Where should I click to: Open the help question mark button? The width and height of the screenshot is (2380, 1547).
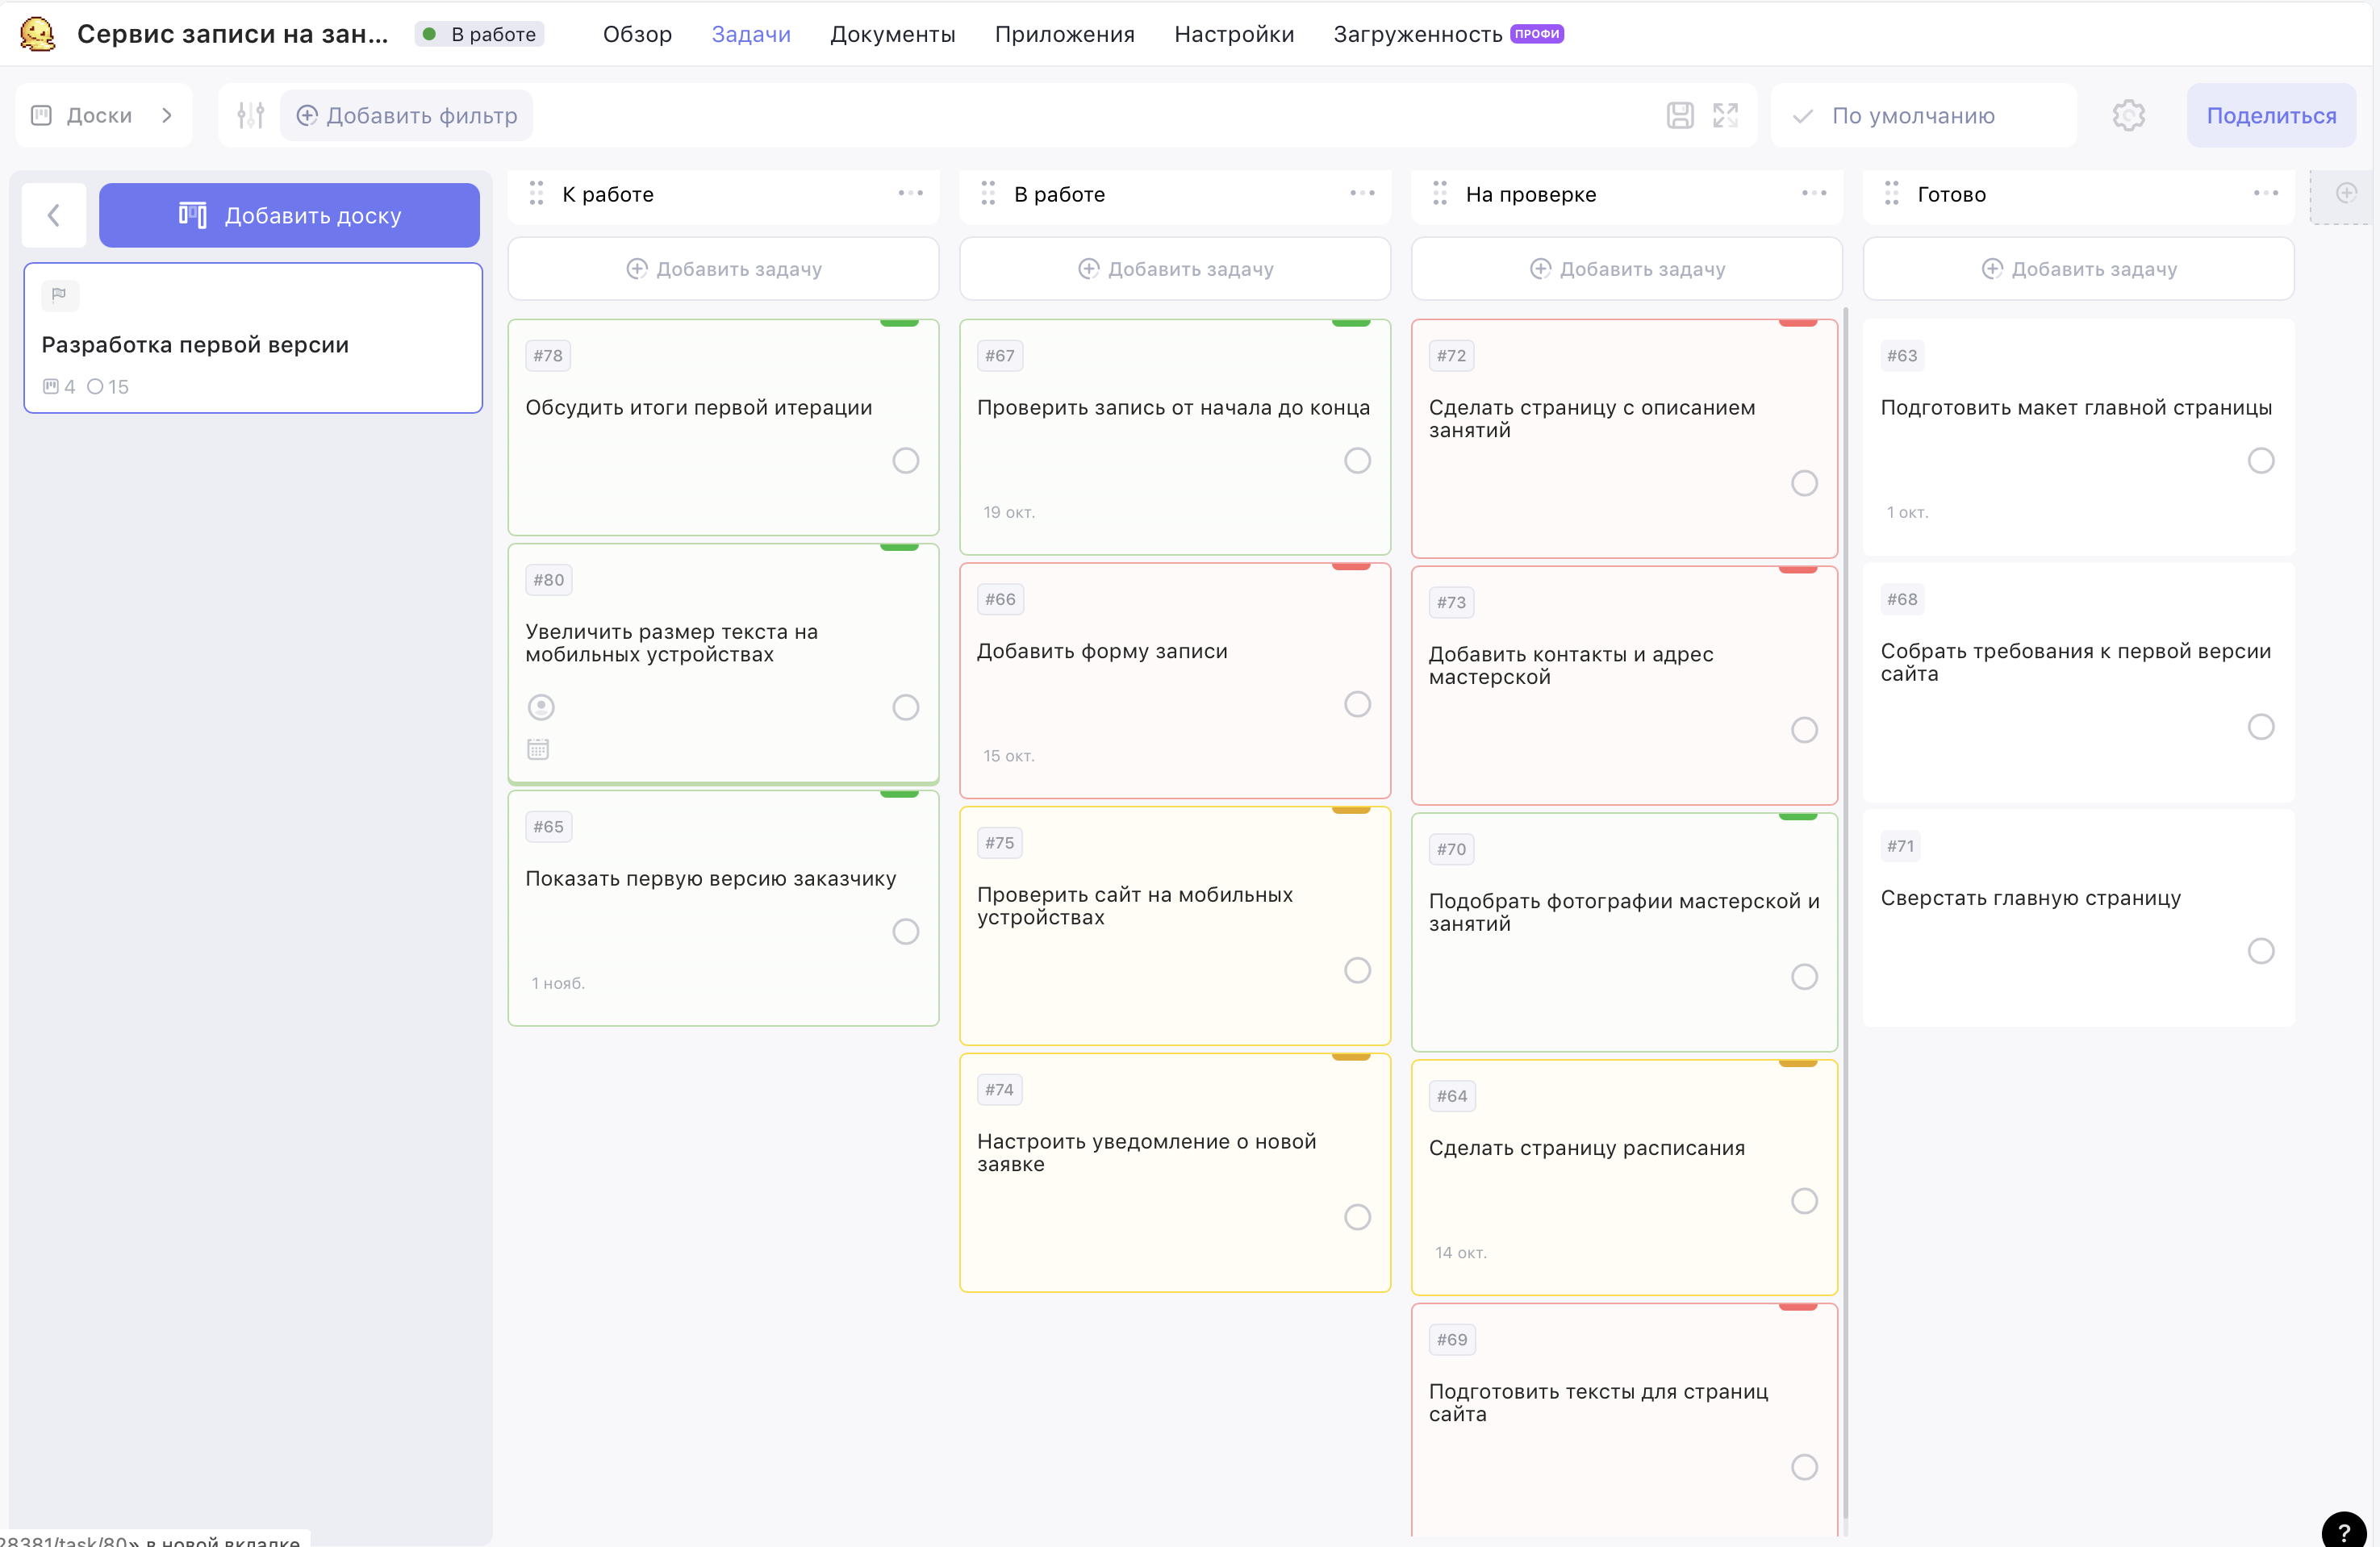pos(2344,1532)
